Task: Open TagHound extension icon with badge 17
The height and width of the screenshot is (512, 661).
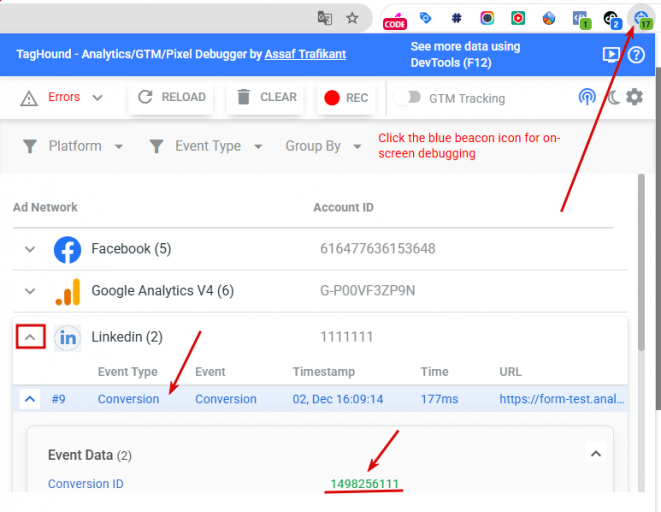Action: [x=642, y=19]
